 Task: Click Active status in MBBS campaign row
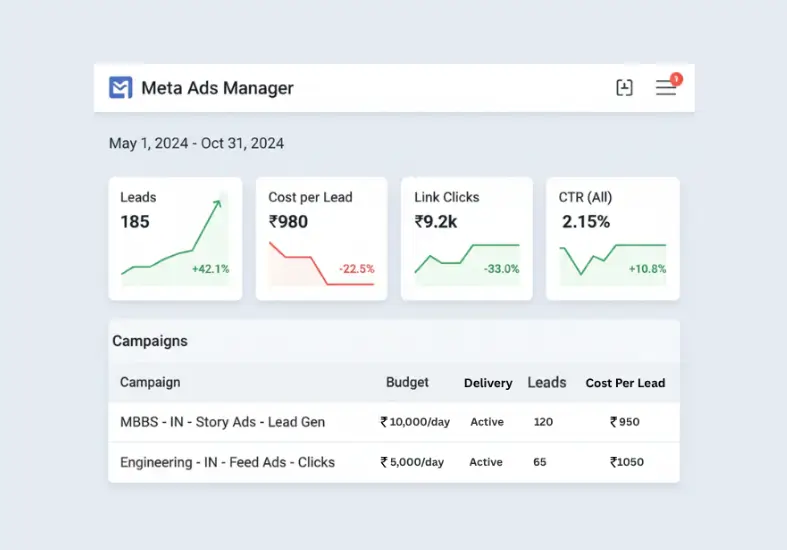(487, 422)
